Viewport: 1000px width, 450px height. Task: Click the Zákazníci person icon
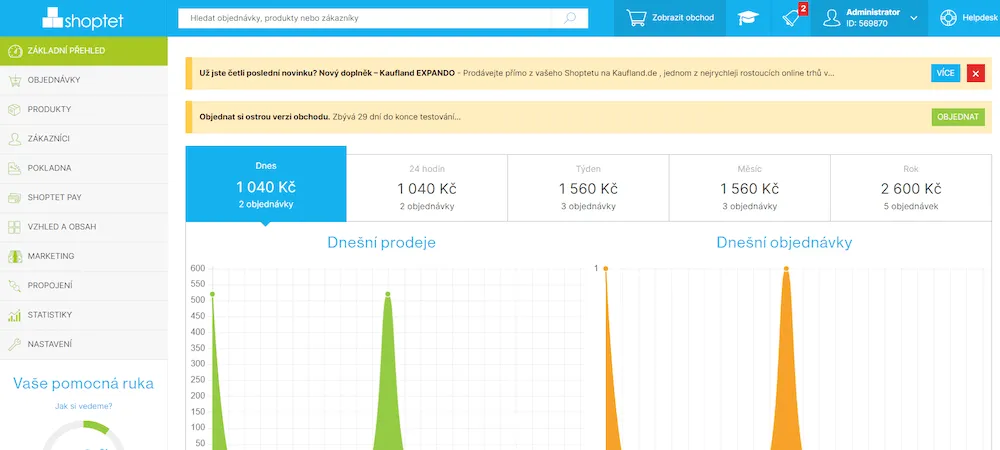15,139
